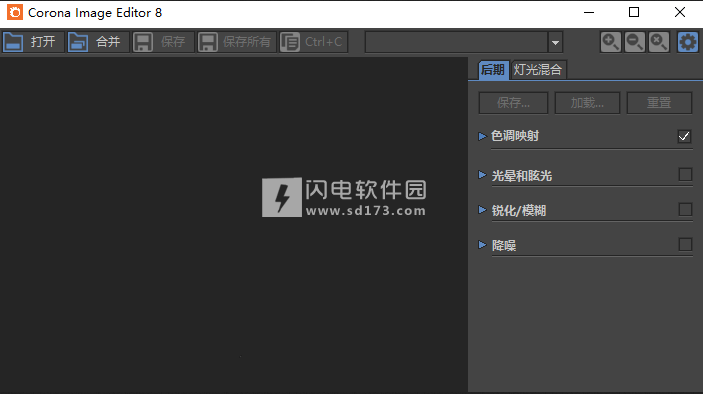Click the 锐化/模糊 section label
Screen dimensions: 703x394
tap(519, 211)
